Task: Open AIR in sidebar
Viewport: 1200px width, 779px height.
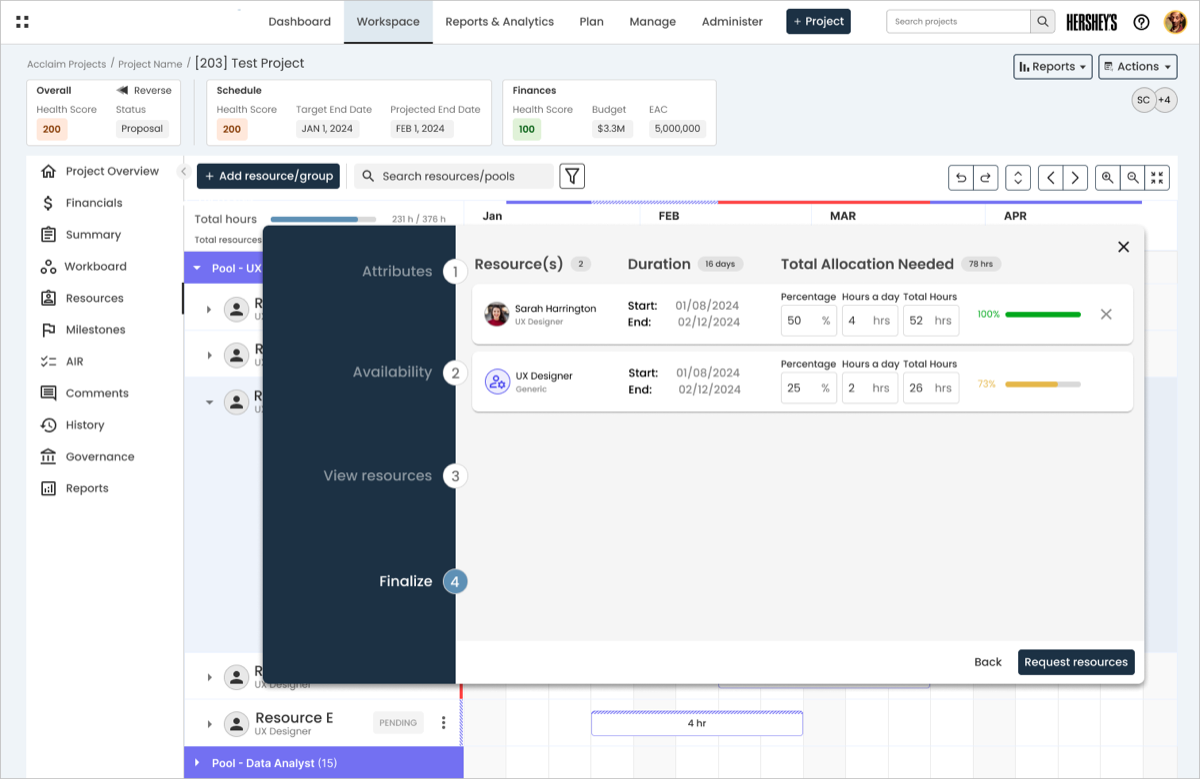Action: pos(62,362)
